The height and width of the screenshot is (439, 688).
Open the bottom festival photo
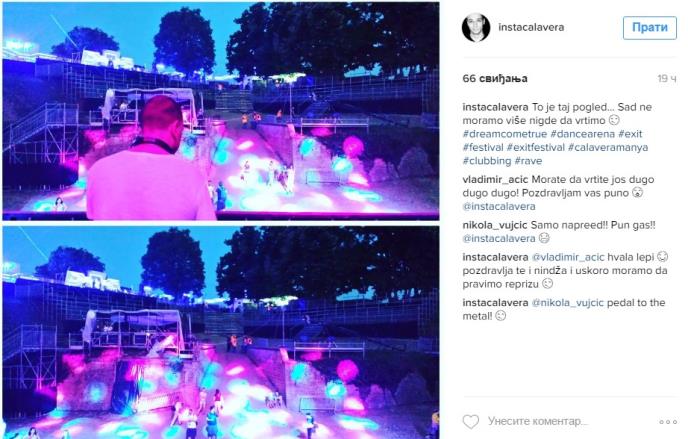click(221, 332)
